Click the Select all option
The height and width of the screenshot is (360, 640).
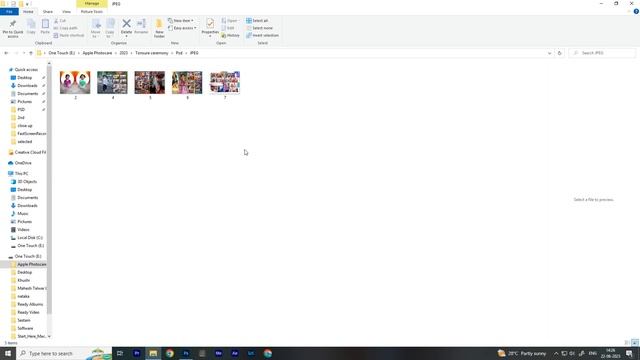point(257,21)
